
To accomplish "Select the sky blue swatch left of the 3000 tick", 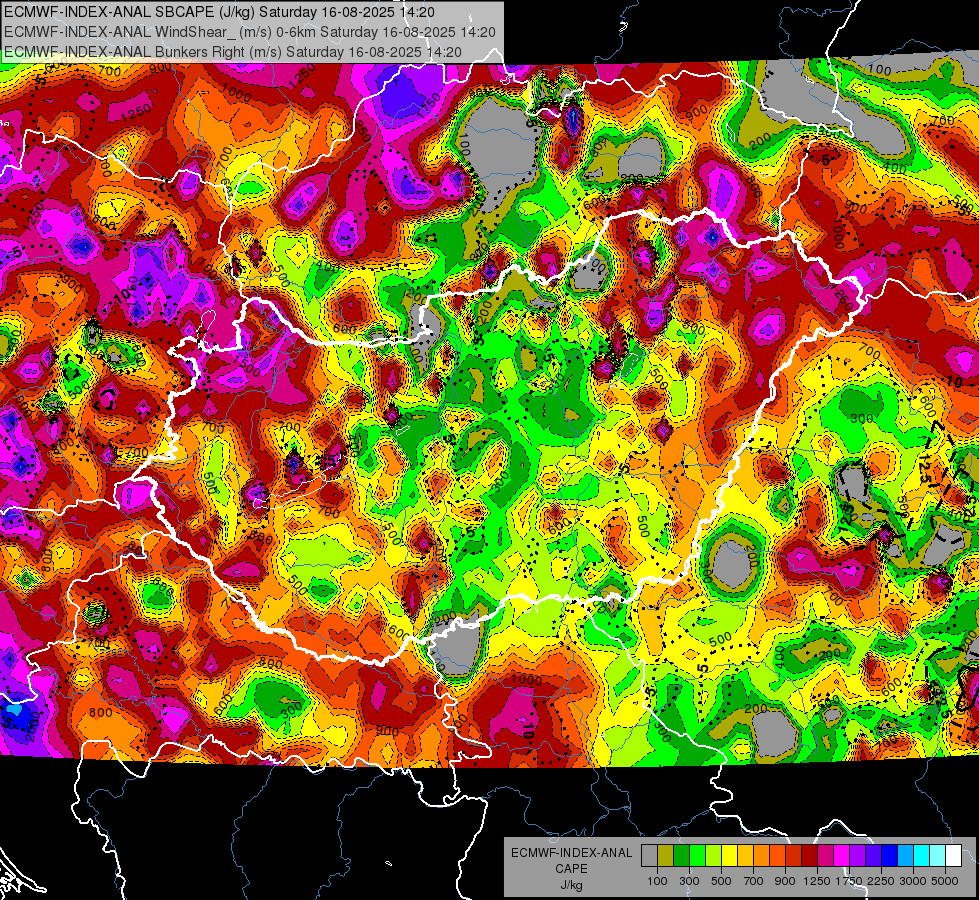I will (906, 856).
